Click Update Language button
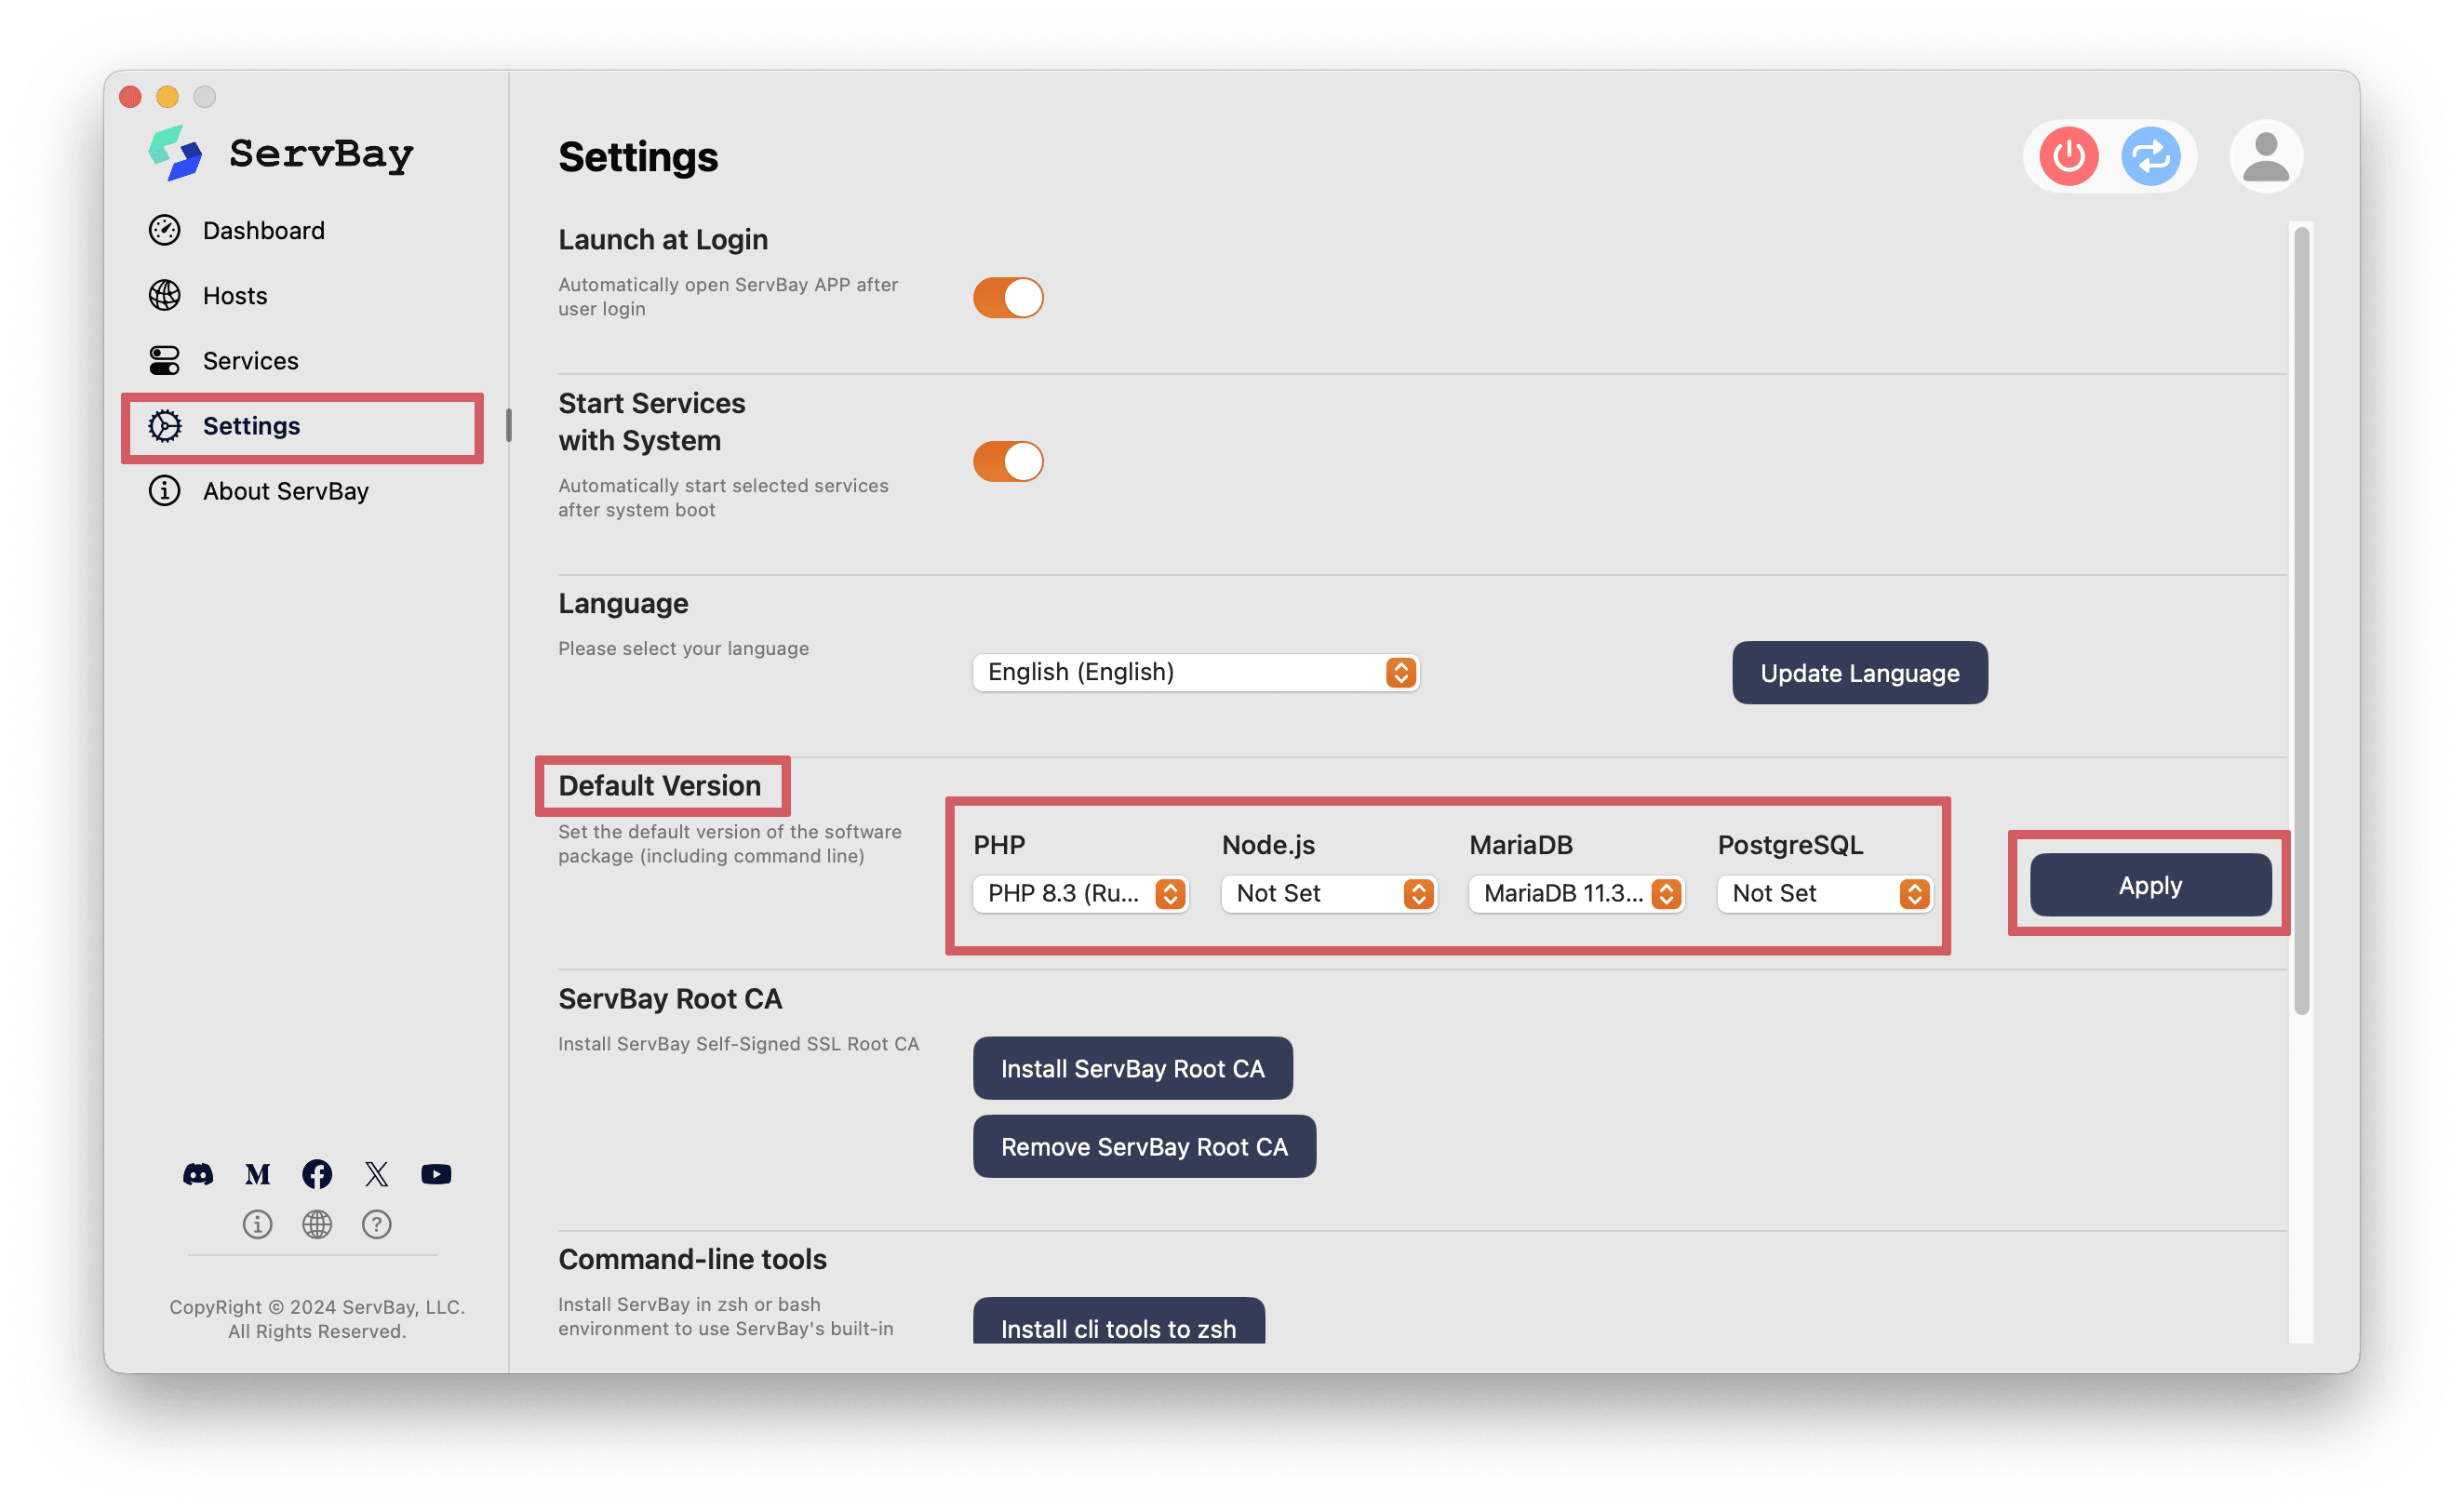 point(1858,670)
